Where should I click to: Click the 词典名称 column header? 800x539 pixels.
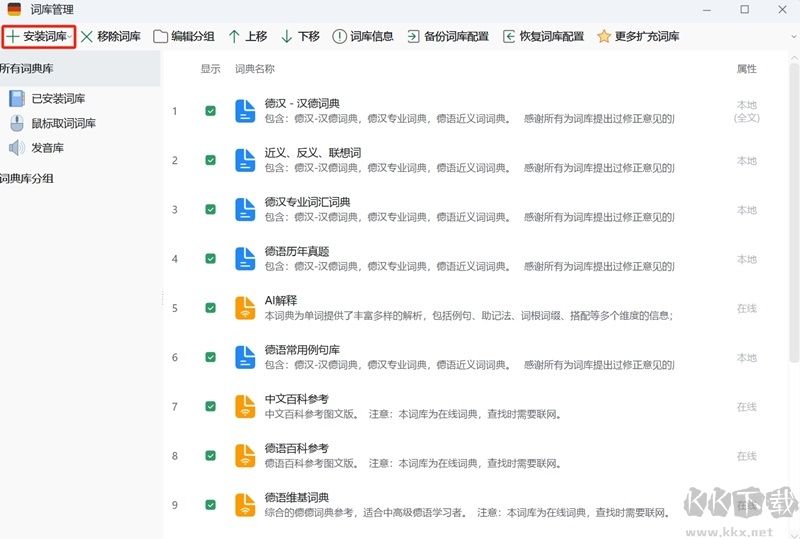point(254,69)
